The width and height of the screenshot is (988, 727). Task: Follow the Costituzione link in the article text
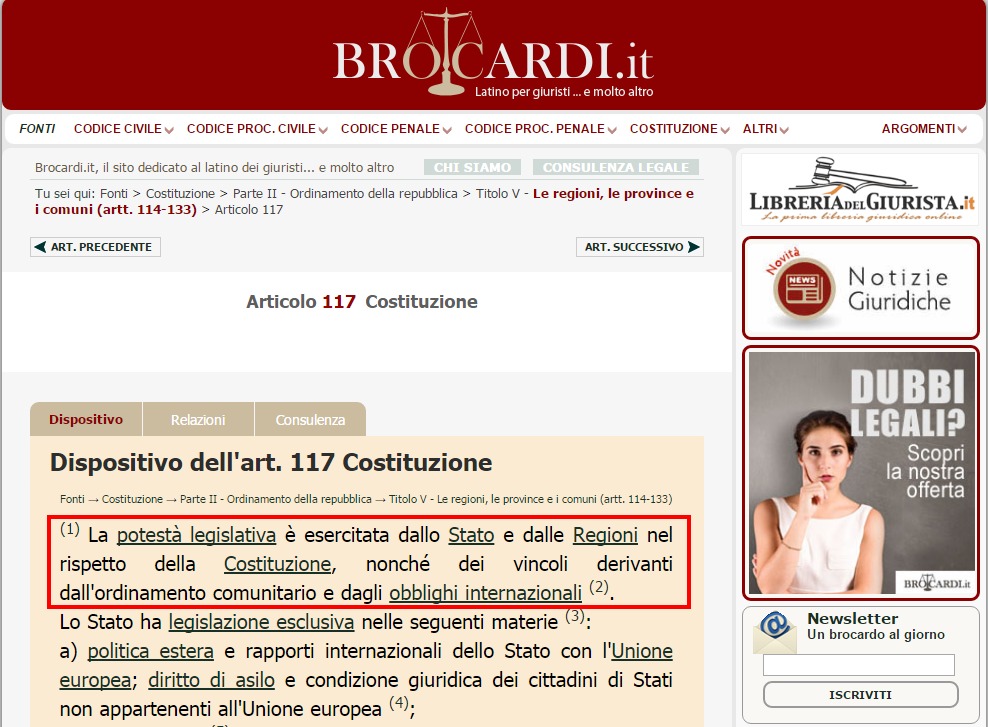[x=278, y=564]
